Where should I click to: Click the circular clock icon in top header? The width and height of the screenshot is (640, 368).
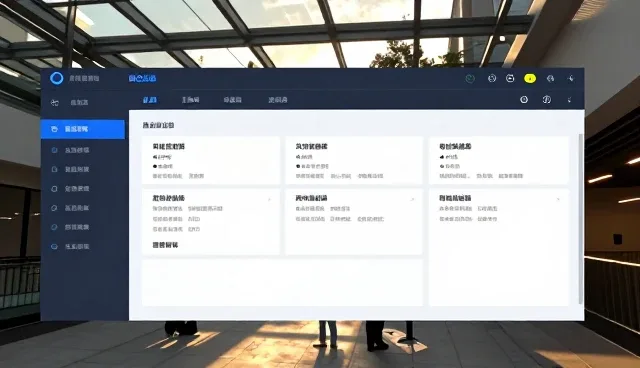coord(492,78)
